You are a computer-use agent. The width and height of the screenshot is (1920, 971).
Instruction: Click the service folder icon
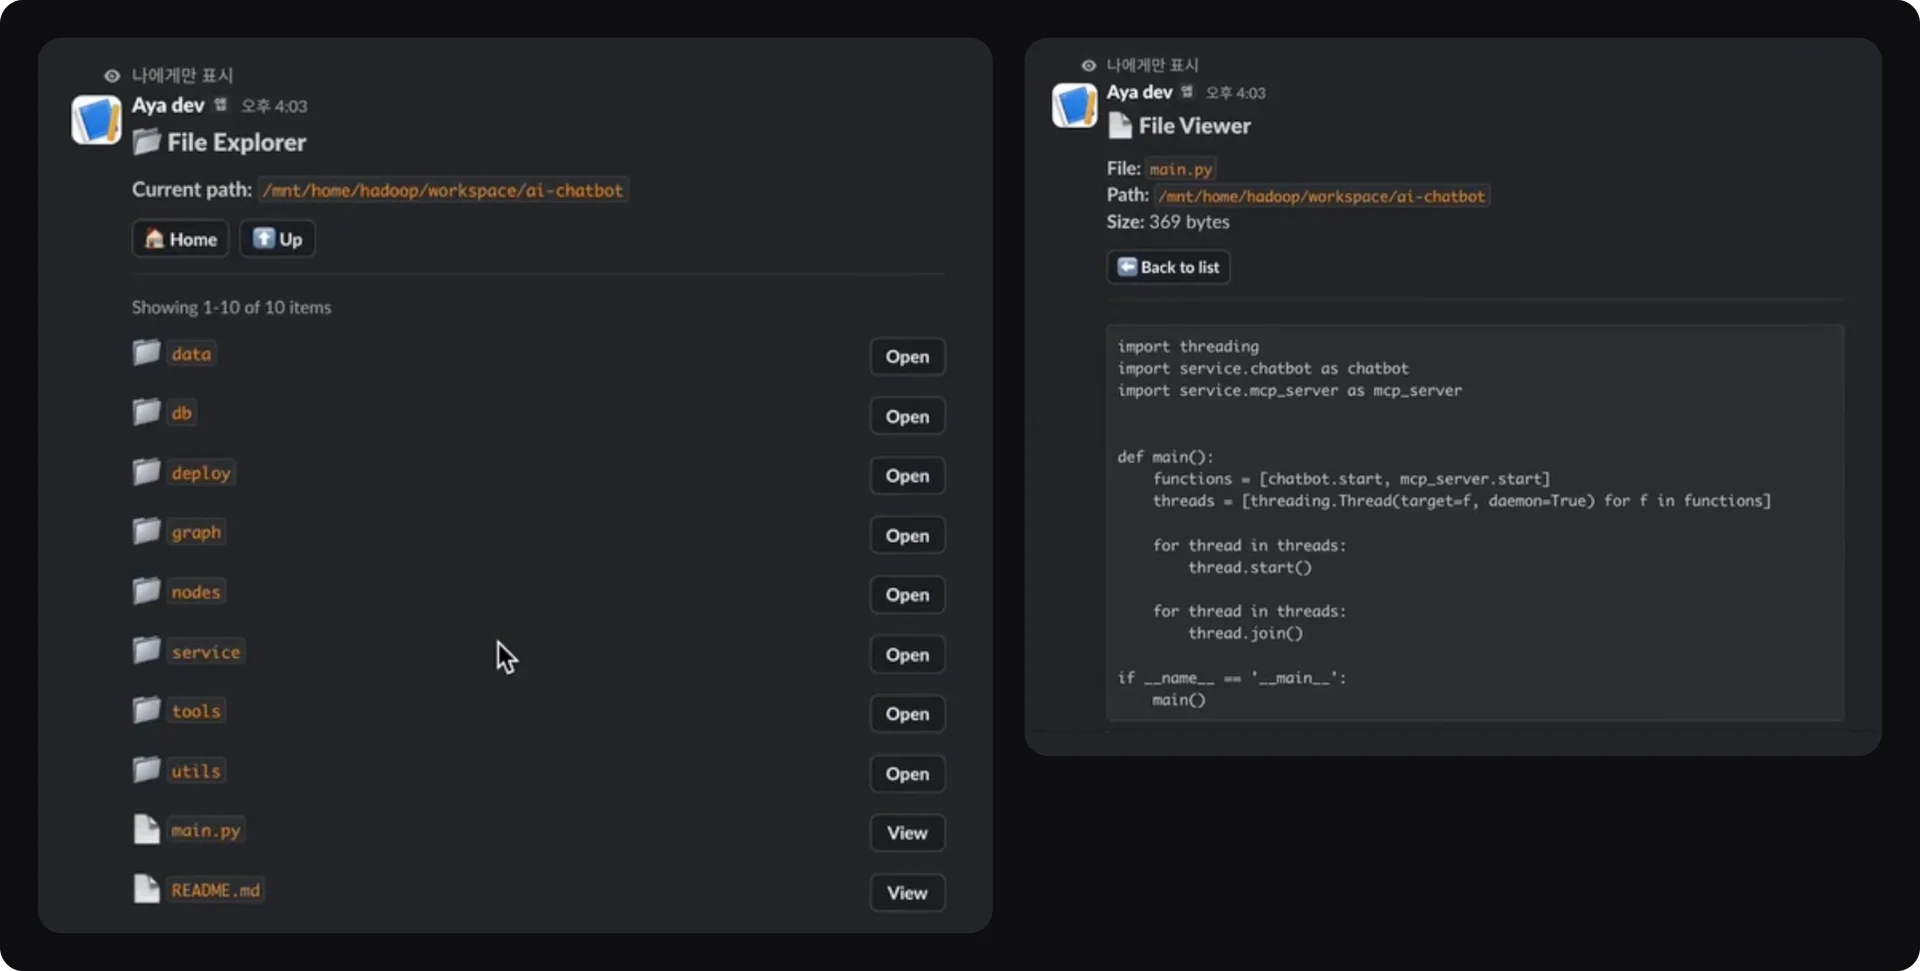tap(147, 651)
